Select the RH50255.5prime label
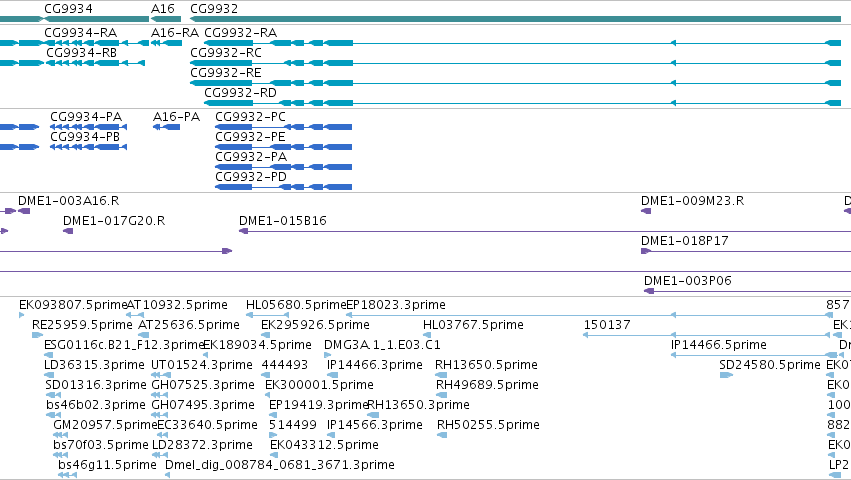The width and height of the screenshot is (851, 480). 488,425
